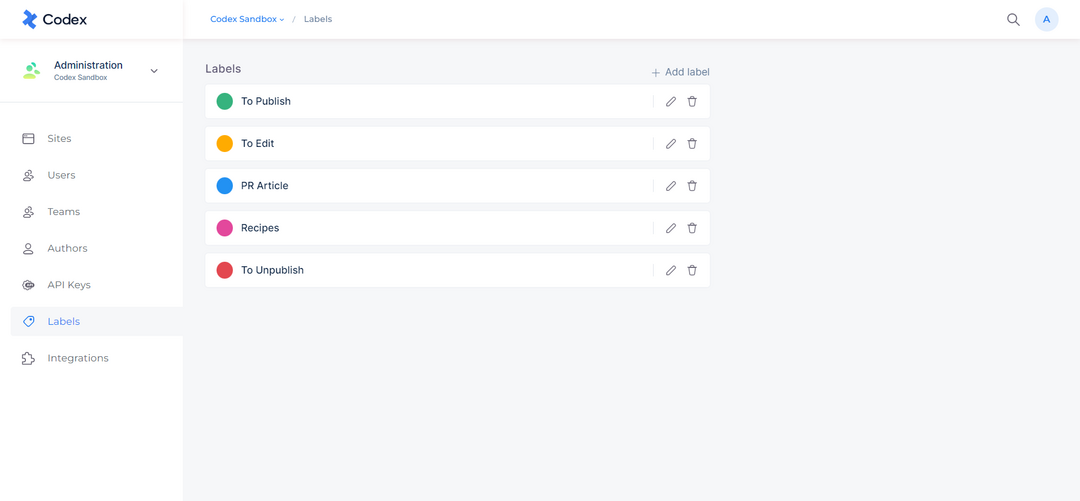Open the Codex Sandbox breadcrumb dropdown
Viewport: 1080px width, 501px height.
click(247, 19)
